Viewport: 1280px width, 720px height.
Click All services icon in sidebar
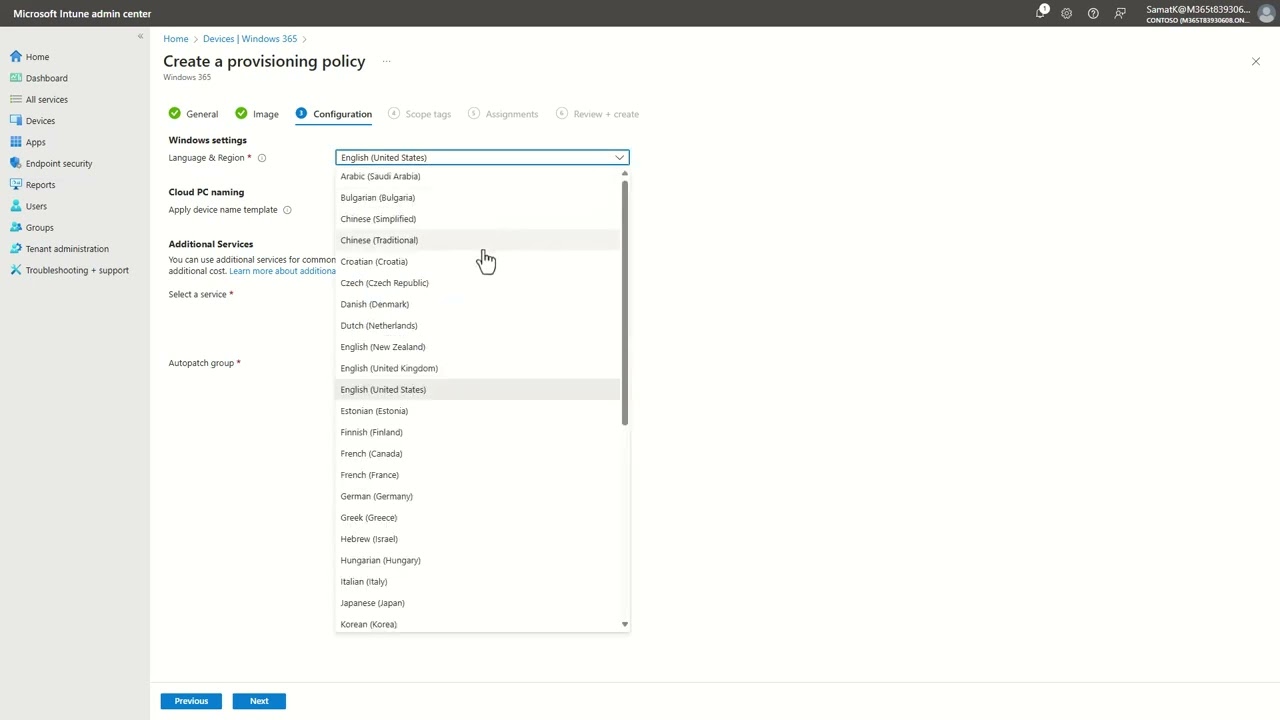click(x=16, y=99)
